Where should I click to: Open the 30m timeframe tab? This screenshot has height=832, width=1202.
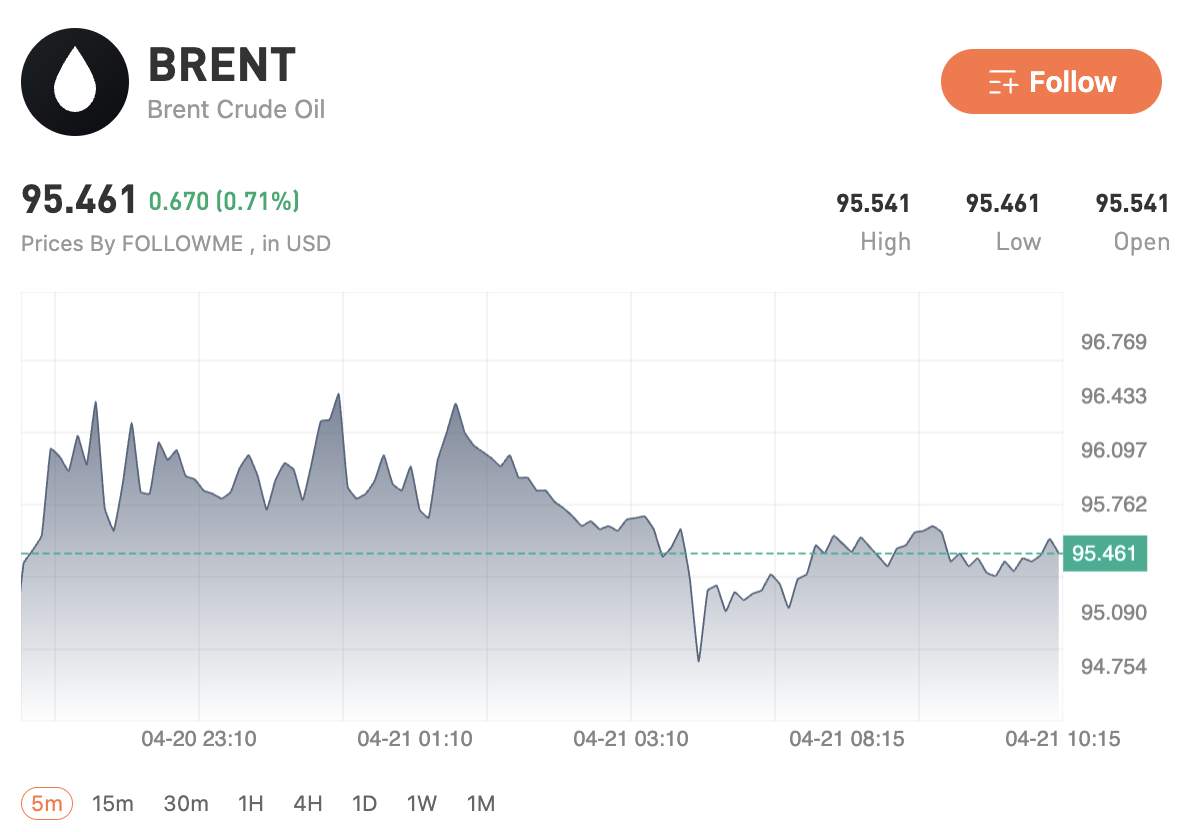(x=186, y=803)
